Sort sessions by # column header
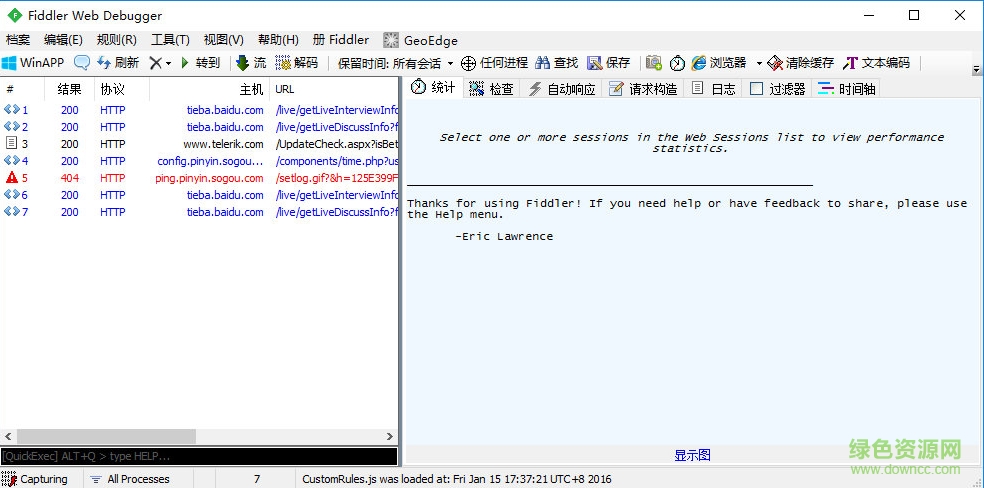This screenshot has height=488, width=984. click(x=23, y=89)
